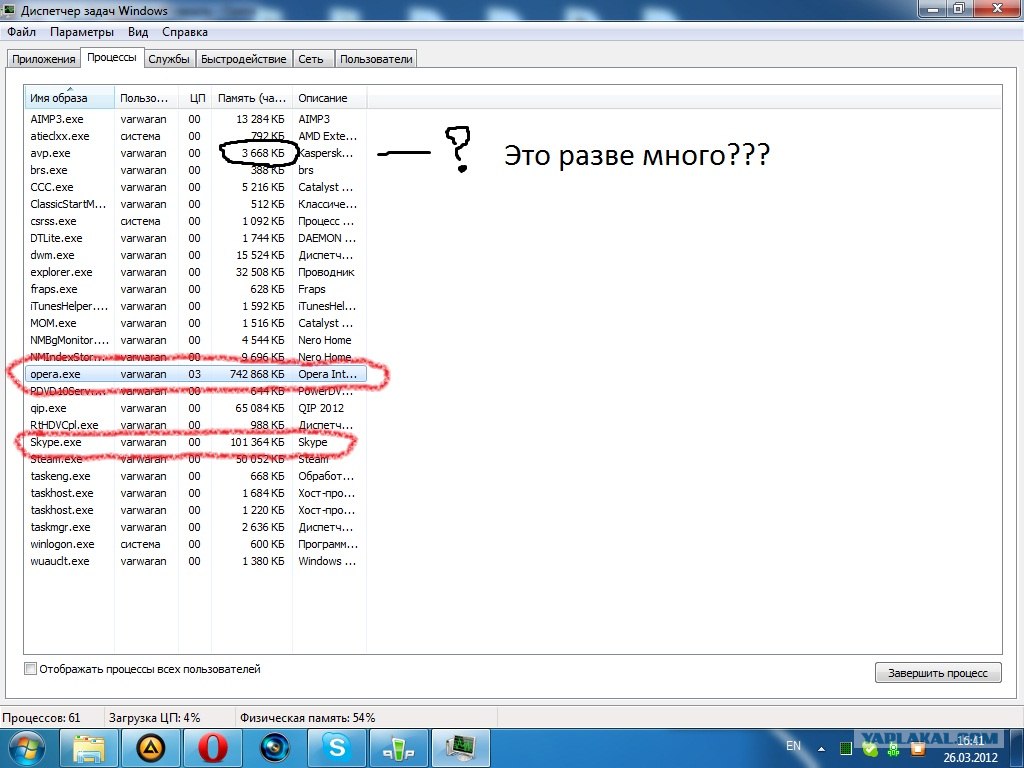Sort by Пользователь column header

click(146, 98)
